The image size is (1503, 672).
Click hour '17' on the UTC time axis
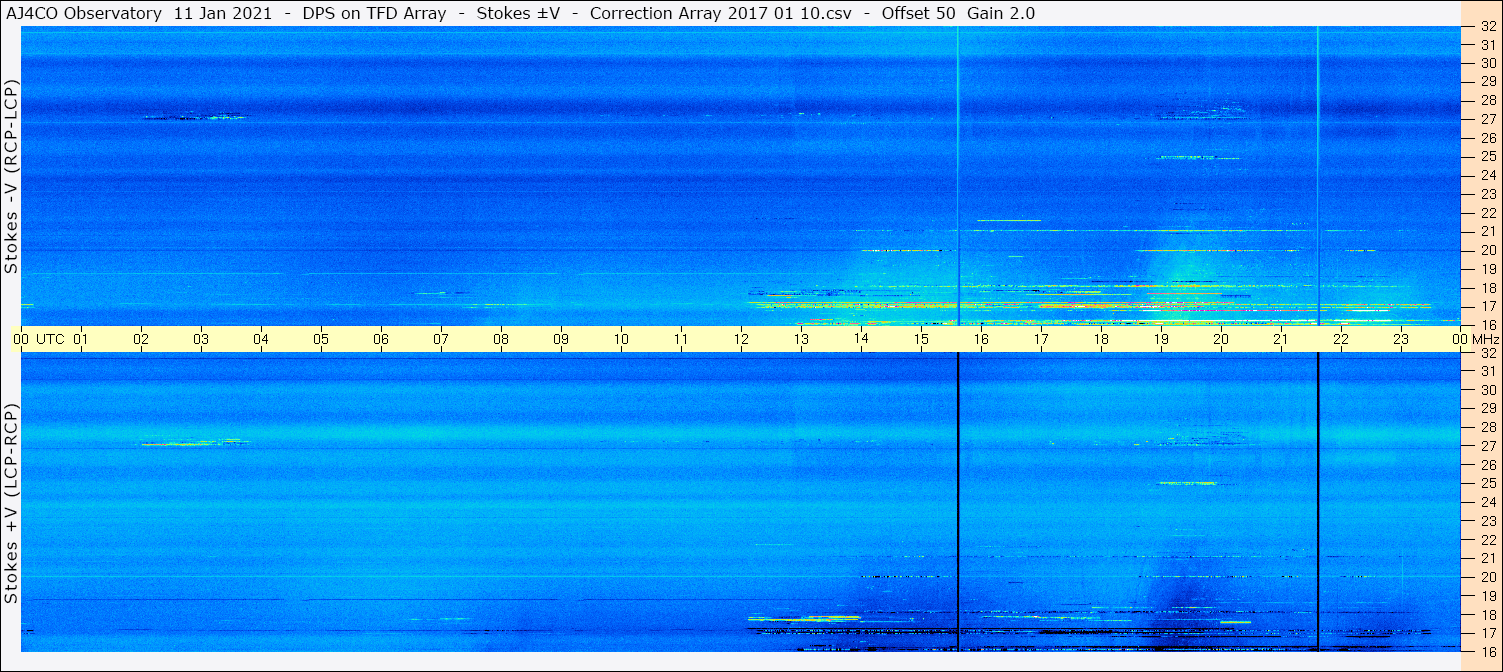point(1041,339)
